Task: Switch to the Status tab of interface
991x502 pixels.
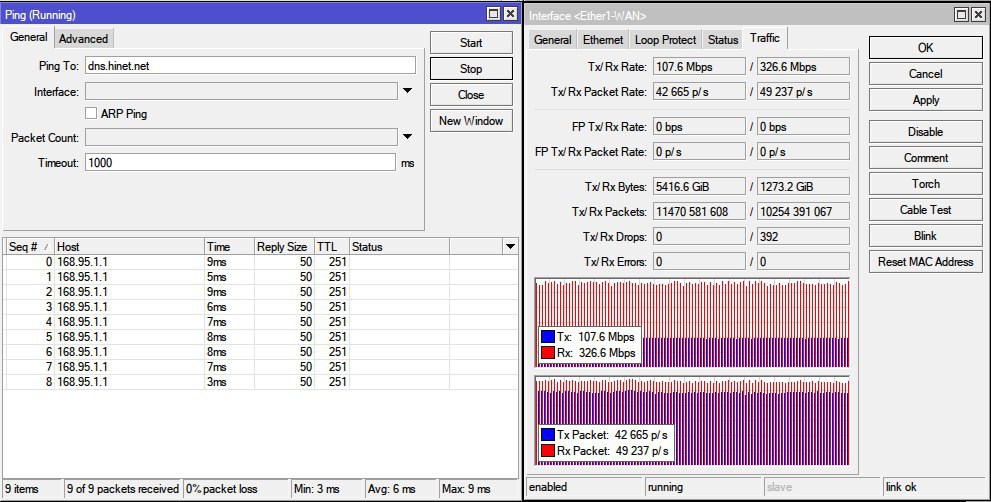Action: click(723, 40)
